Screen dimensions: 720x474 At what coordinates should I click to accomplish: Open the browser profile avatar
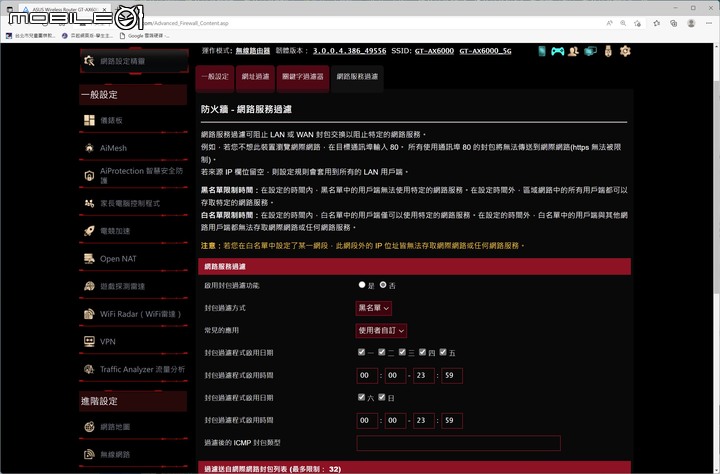coord(691,23)
